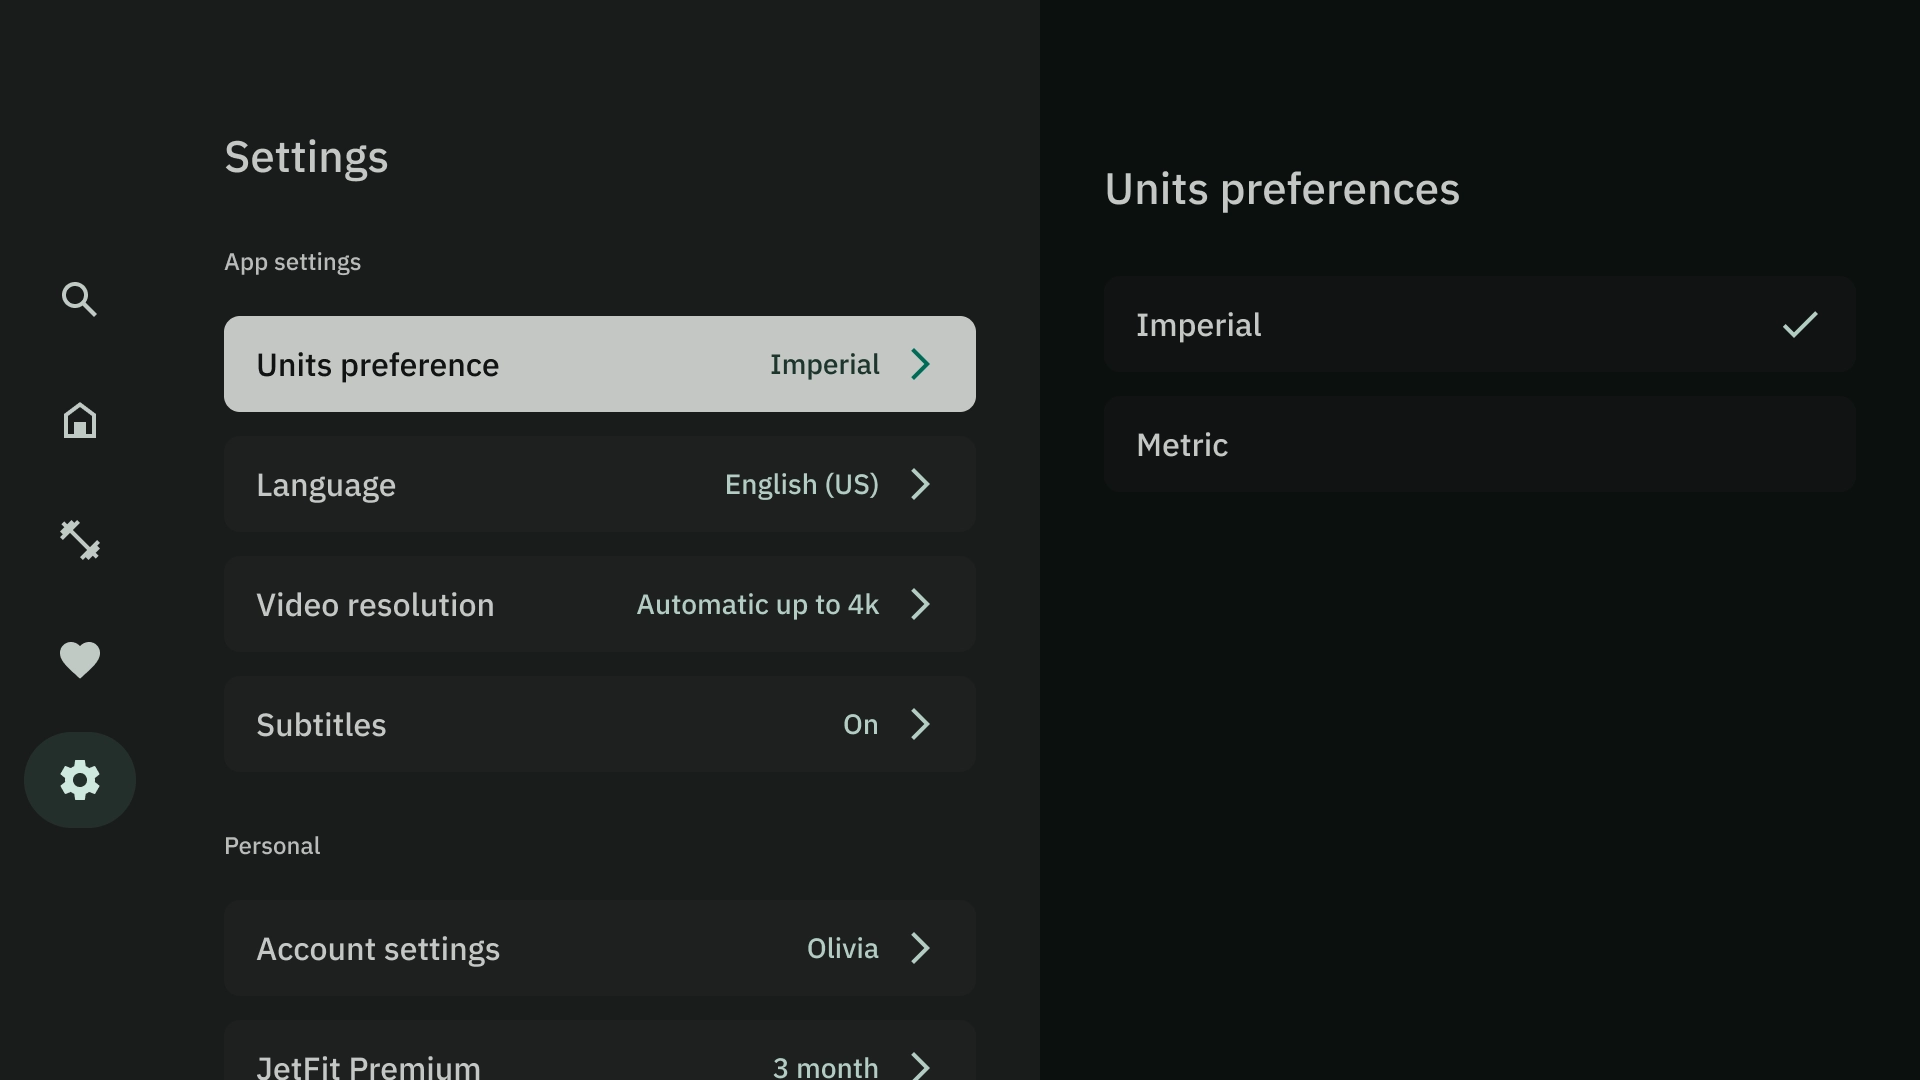This screenshot has width=1920, height=1080.
Task: Select Video resolution automatic 4k option
Action: 600,604
